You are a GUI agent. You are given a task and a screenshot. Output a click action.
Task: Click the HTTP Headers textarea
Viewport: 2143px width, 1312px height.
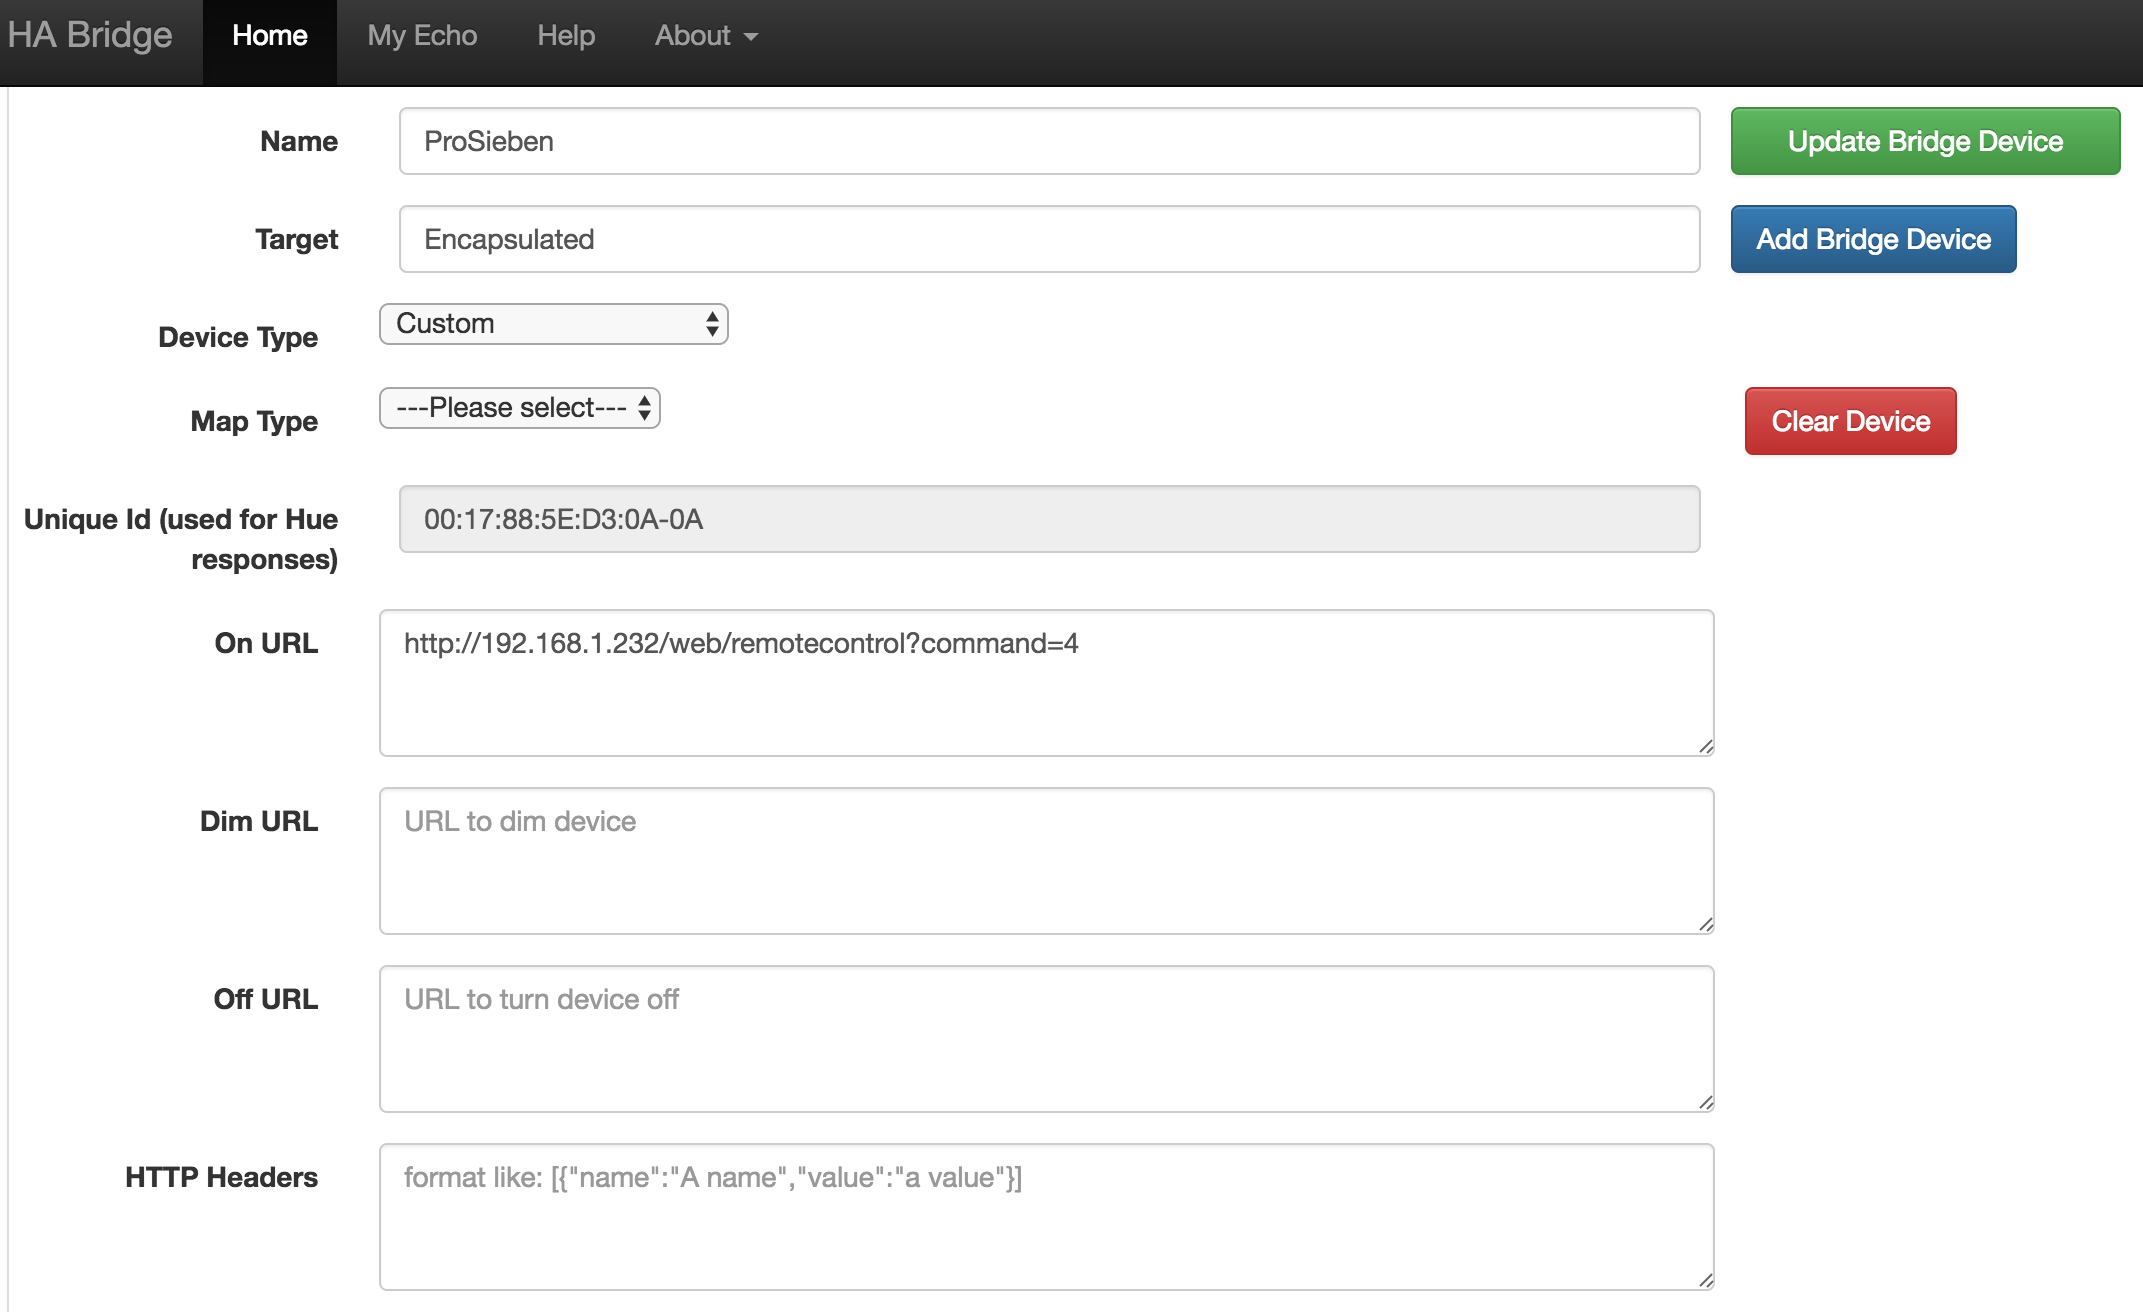pos(1046,1217)
